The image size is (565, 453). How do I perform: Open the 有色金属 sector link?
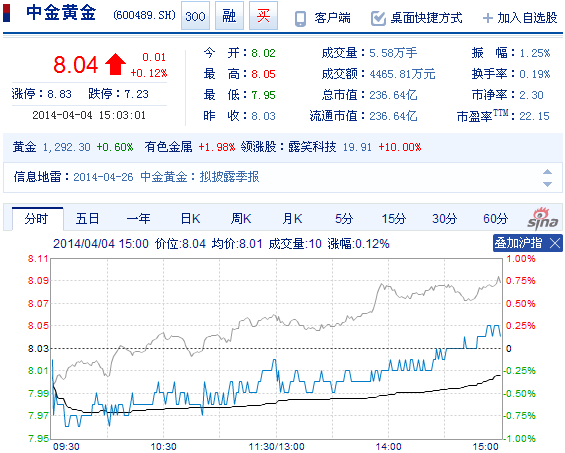(168, 147)
